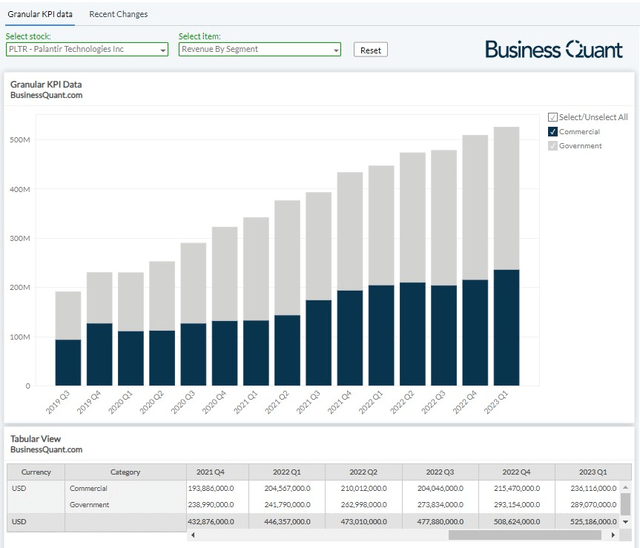640x548 pixels.
Task: Click total cell 525,186,000.0
Action: [593, 522]
